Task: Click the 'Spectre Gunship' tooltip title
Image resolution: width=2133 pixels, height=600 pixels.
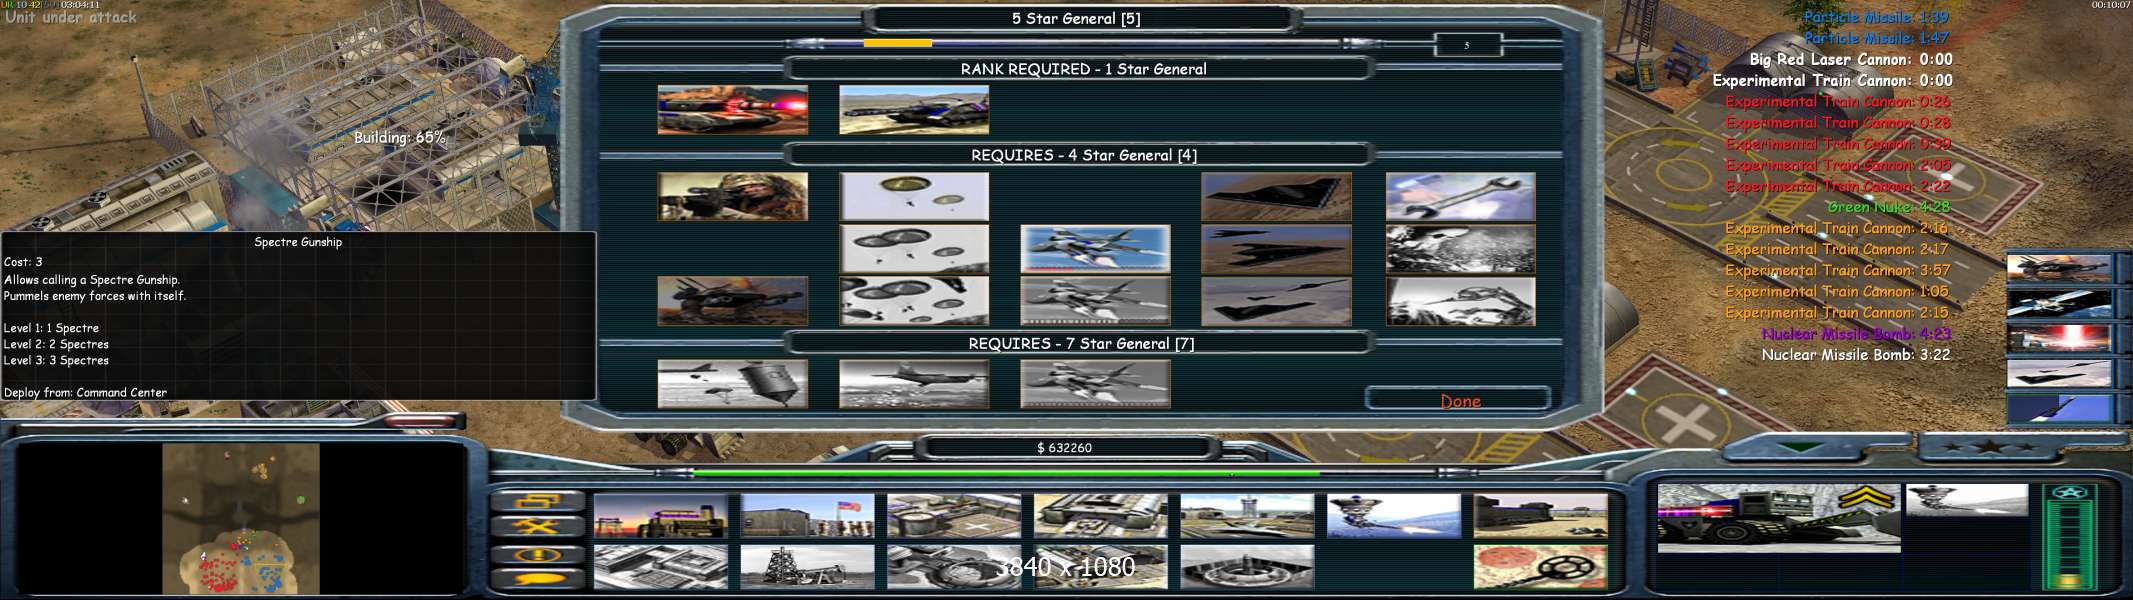Action: click(298, 242)
